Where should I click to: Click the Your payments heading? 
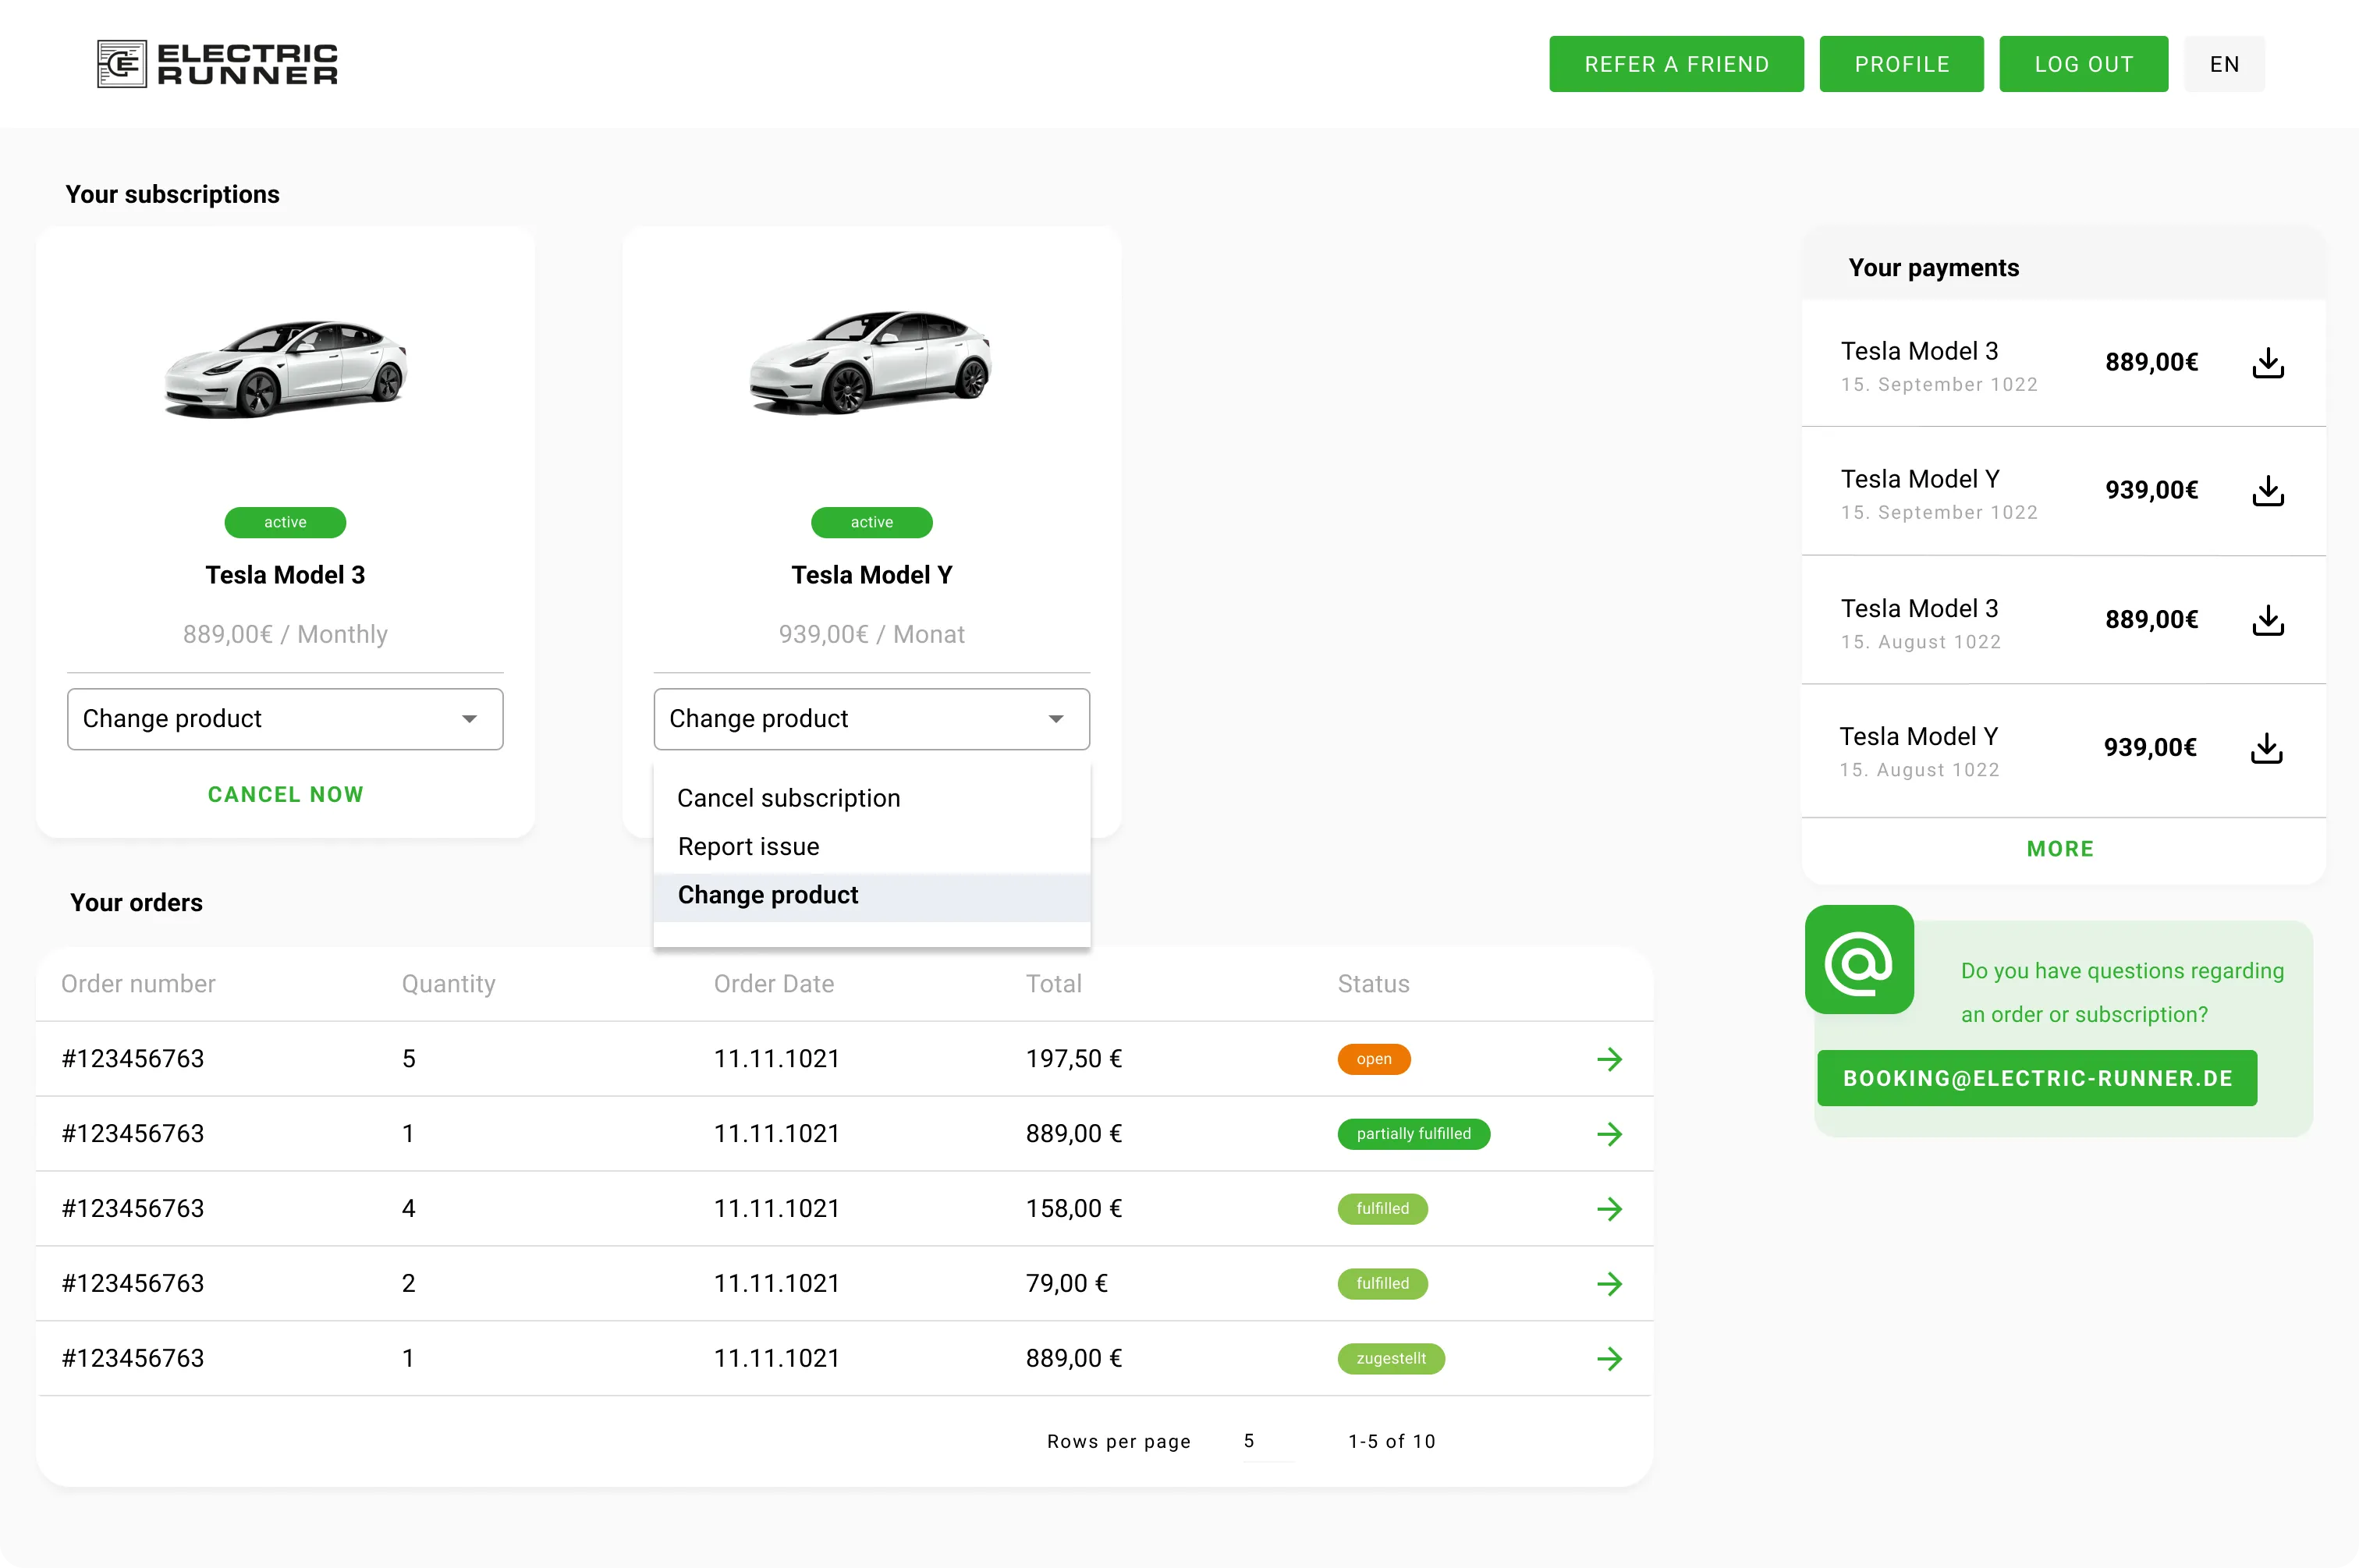pyautogui.click(x=1933, y=268)
